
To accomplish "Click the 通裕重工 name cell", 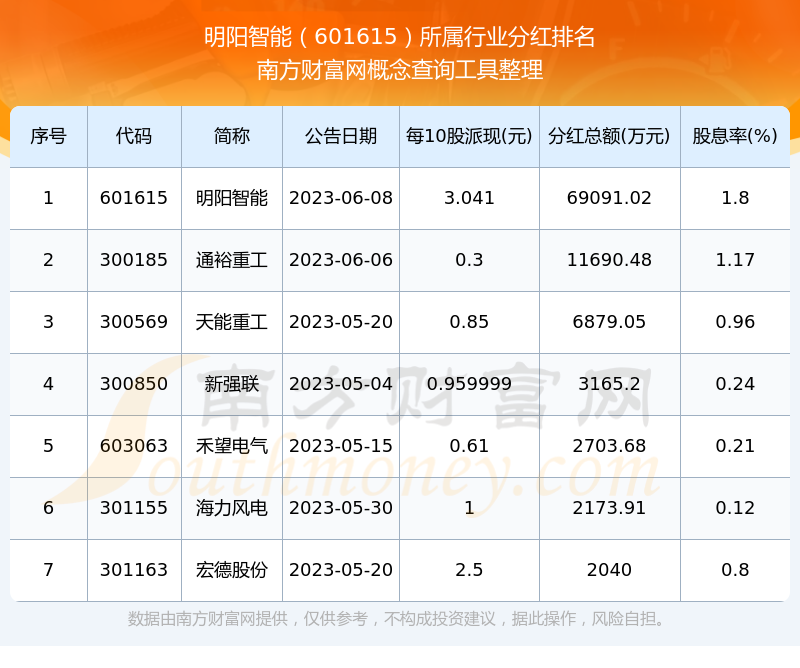I will click(232, 260).
